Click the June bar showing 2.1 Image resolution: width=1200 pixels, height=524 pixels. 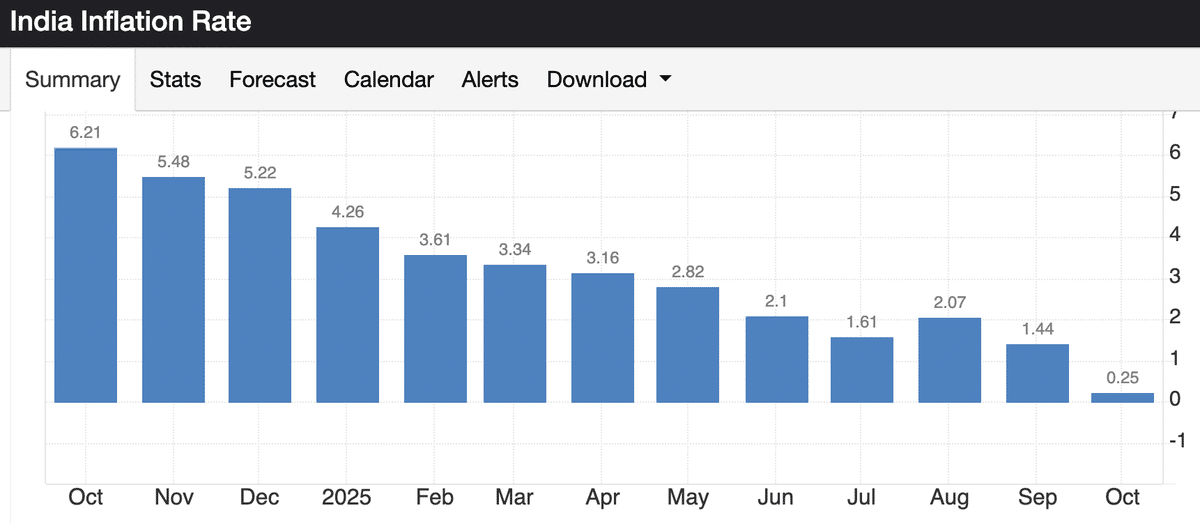pyautogui.click(x=776, y=360)
